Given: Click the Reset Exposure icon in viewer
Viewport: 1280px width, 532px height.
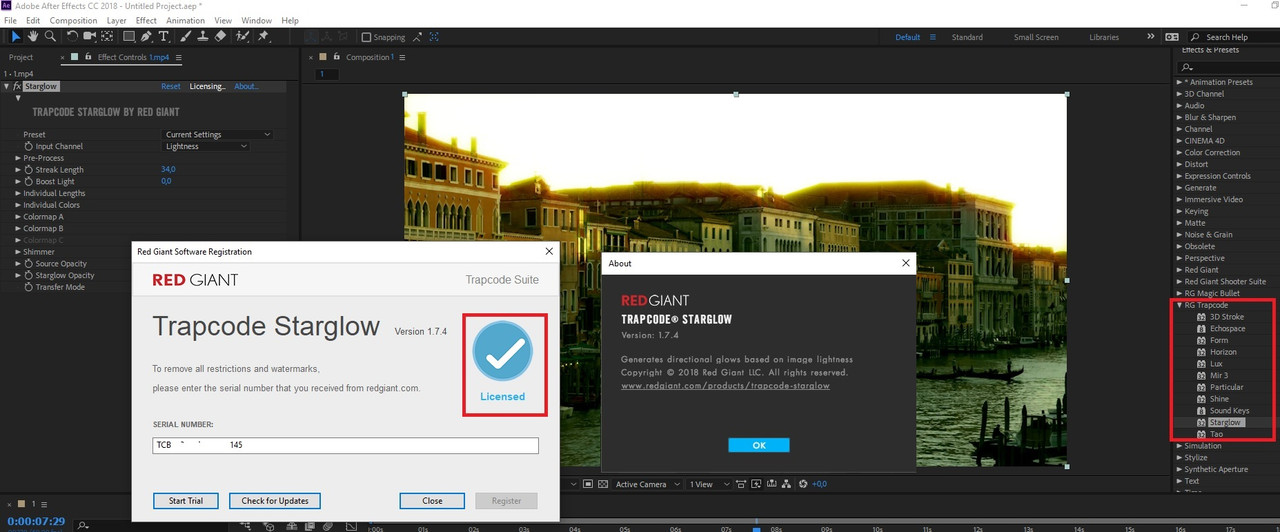Looking at the screenshot, I should [x=804, y=484].
